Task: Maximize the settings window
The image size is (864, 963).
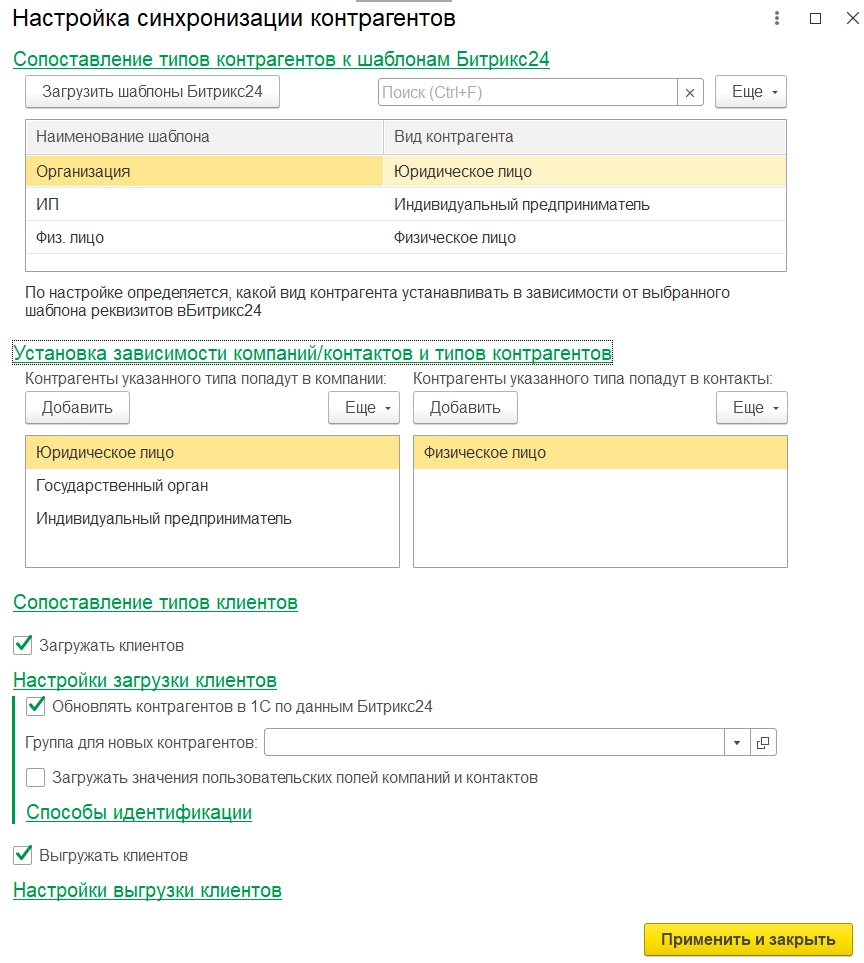Action: click(x=814, y=19)
